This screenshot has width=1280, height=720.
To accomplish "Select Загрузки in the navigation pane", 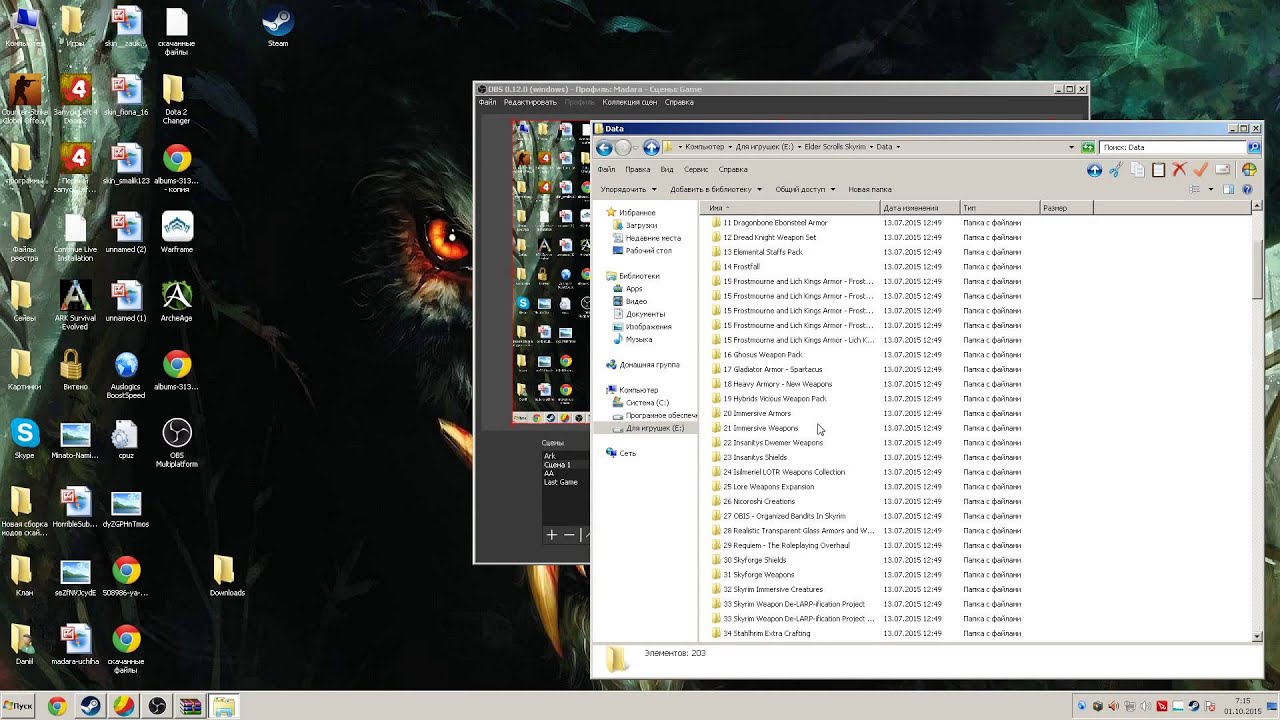I will click(641, 226).
